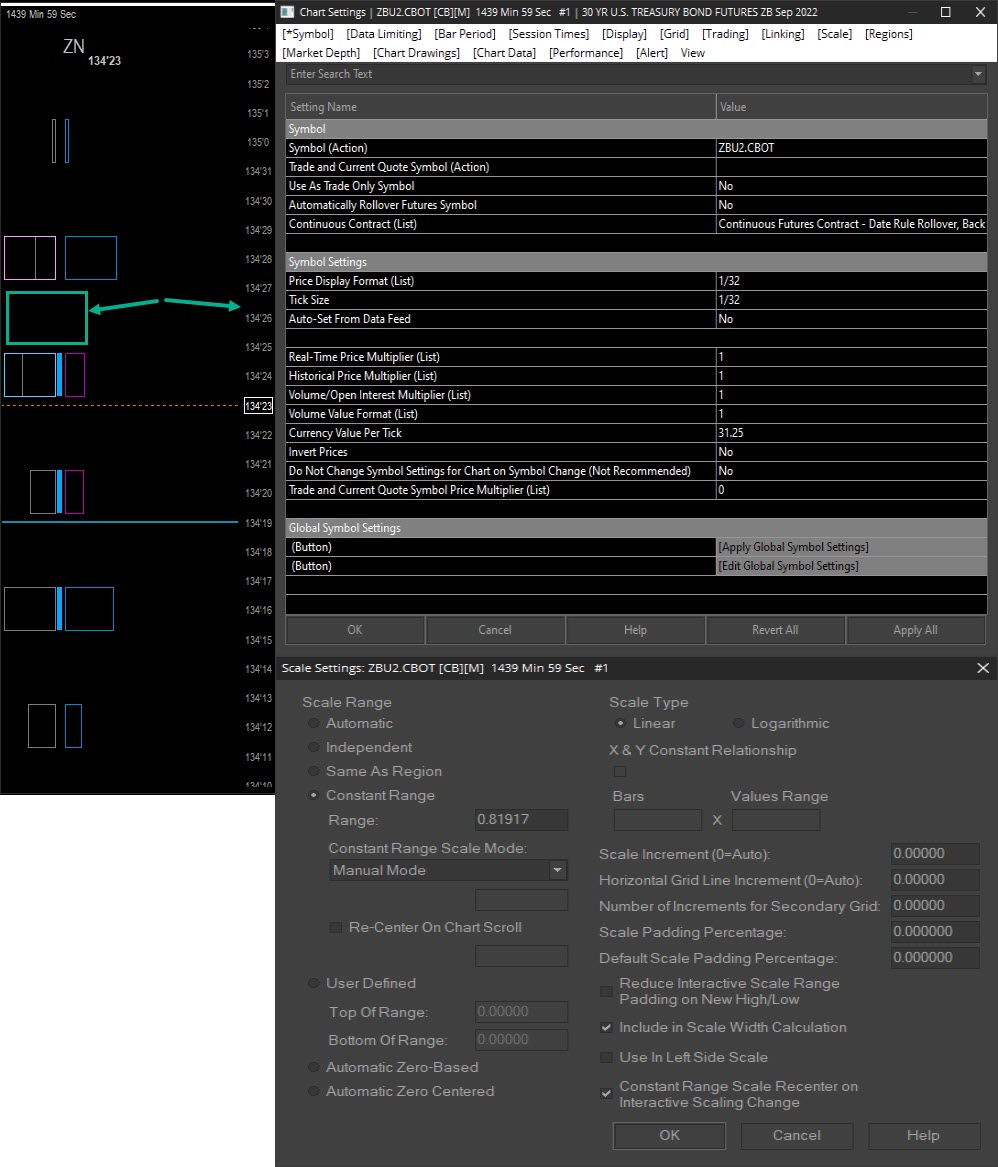Image resolution: width=998 pixels, height=1167 pixels.
Task: Select Linear scale type
Action: tap(620, 723)
